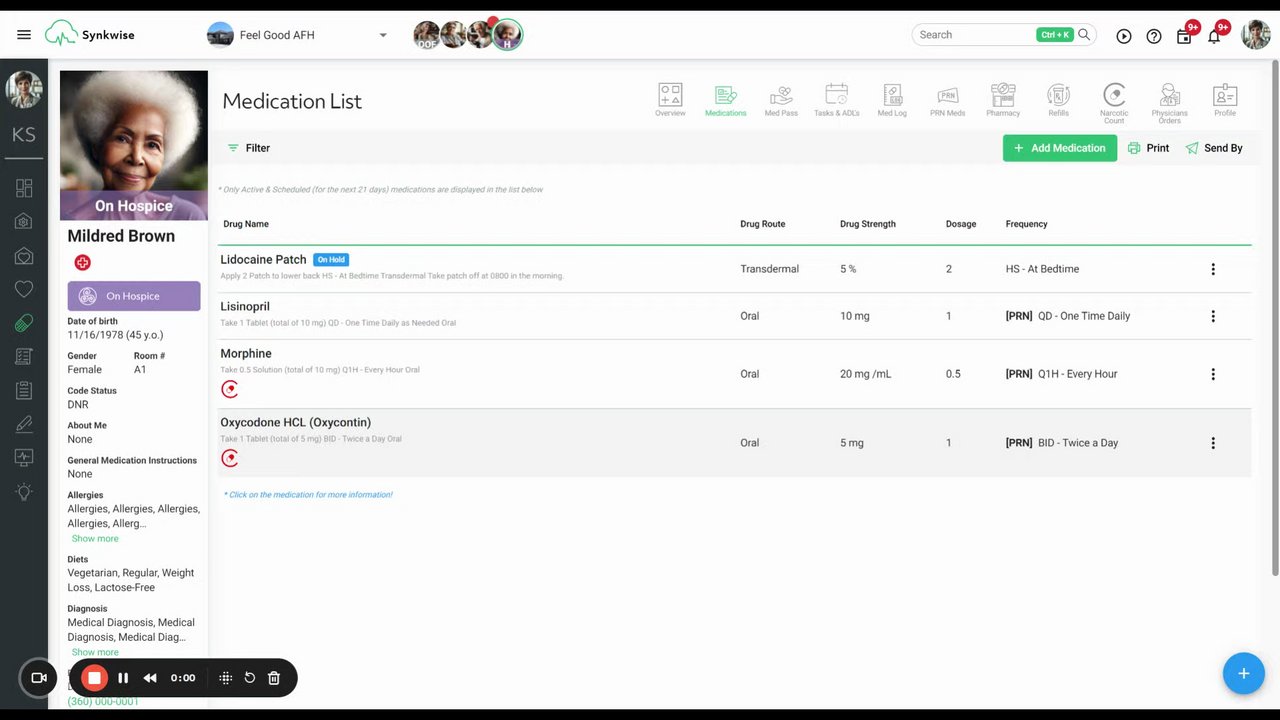Click the Add Medication button
Image resolution: width=1280 pixels, height=720 pixels.
tap(1060, 148)
